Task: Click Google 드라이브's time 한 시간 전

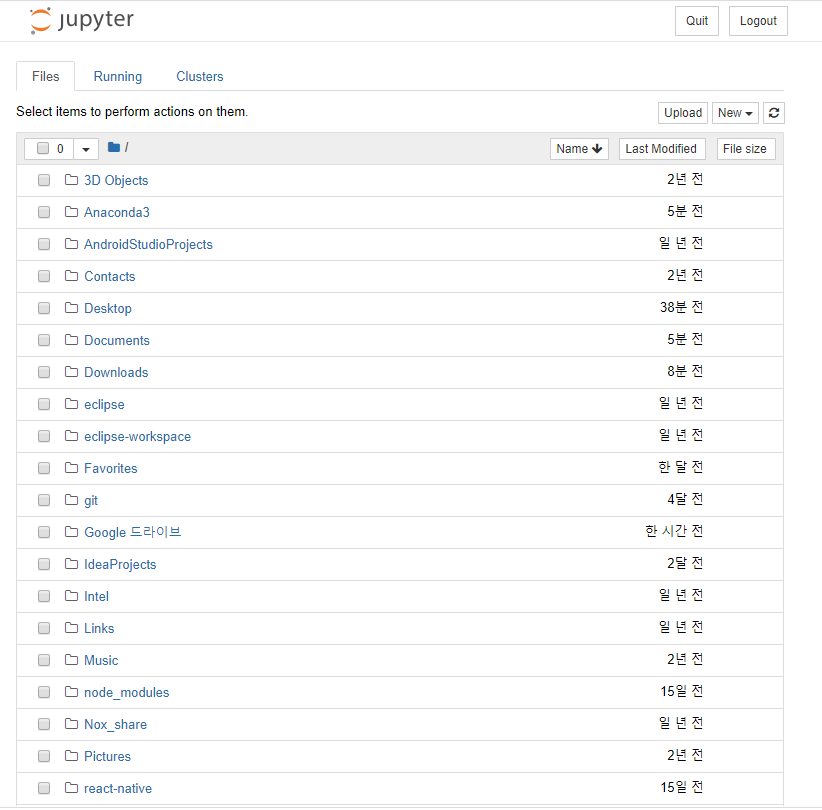Action: coord(674,531)
